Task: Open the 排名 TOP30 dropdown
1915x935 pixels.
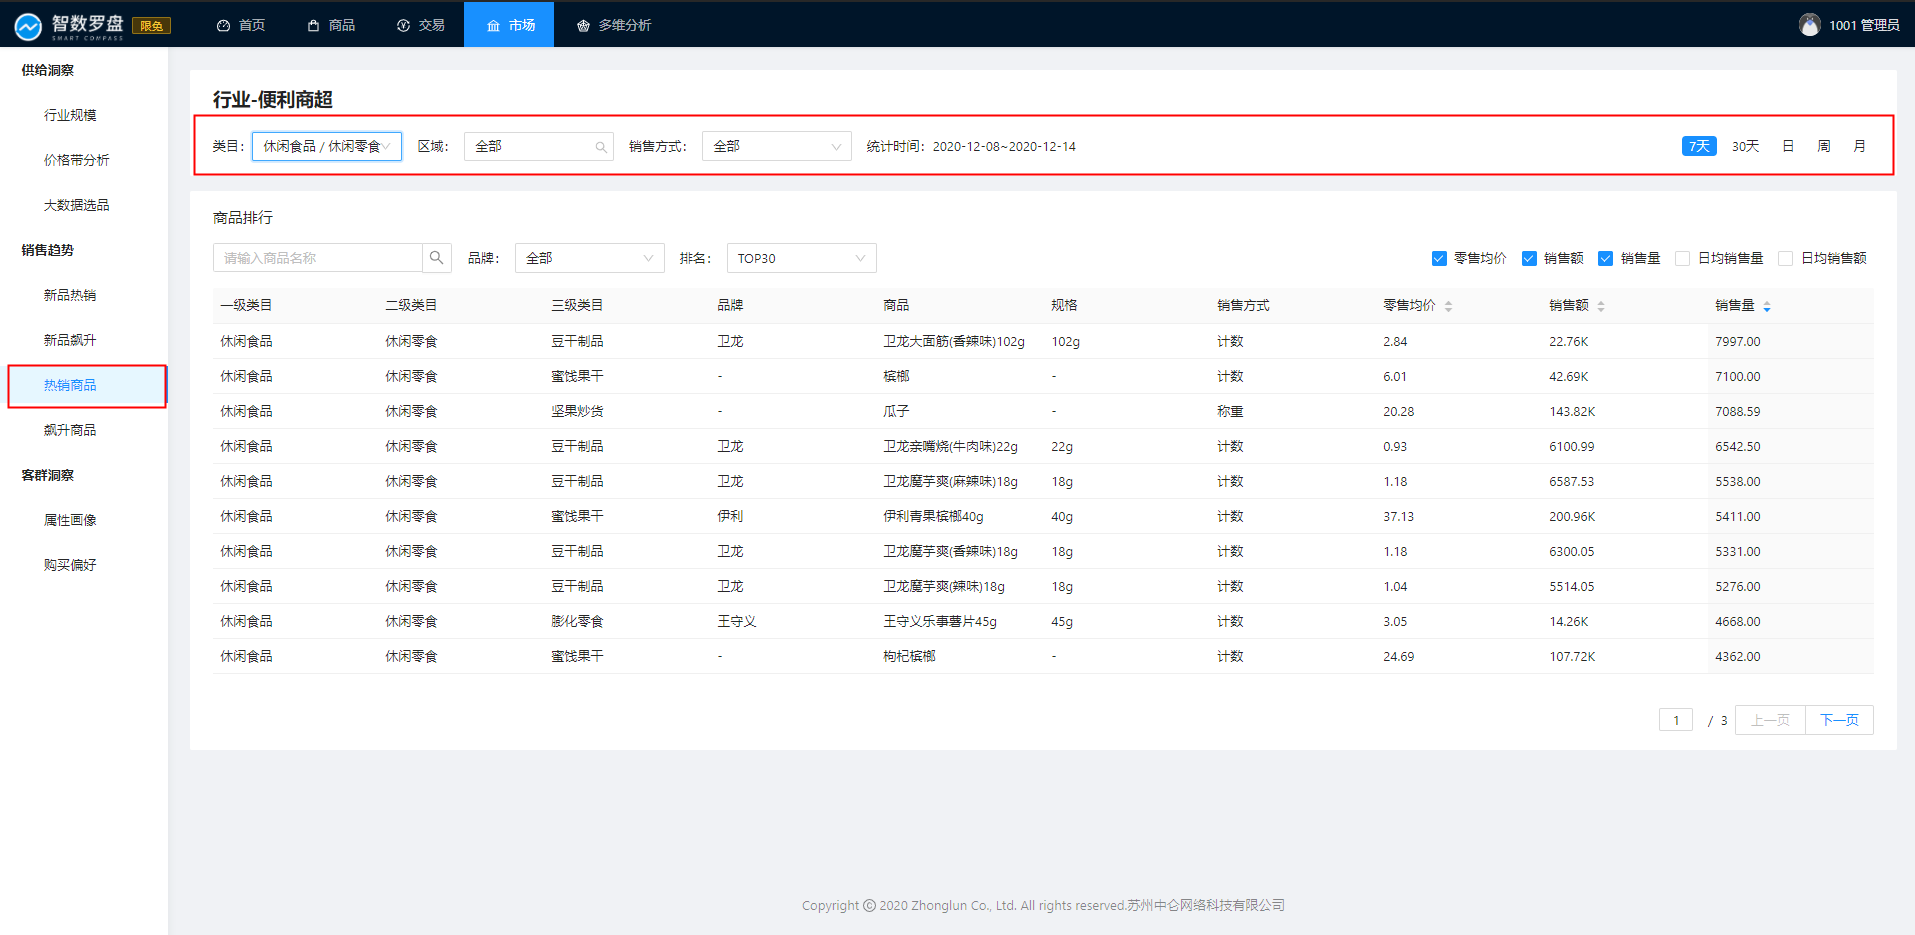Action: click(x=801, y=258)
